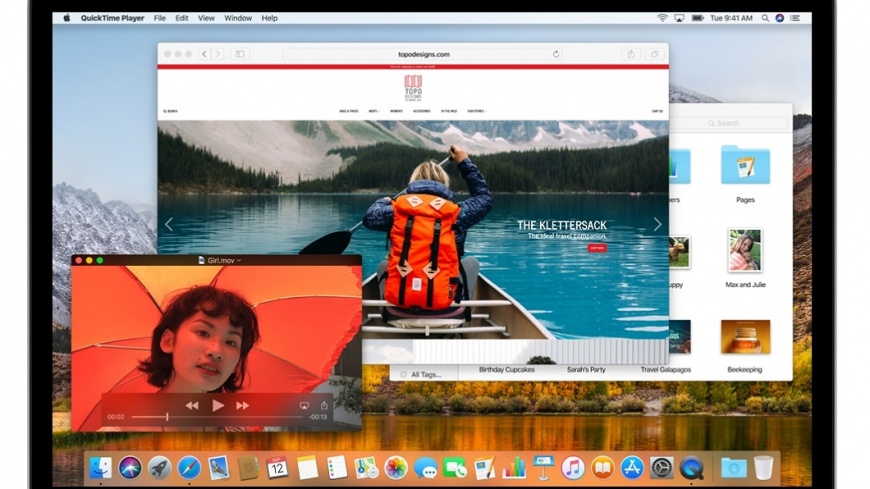Click the battery status icon
The image size is (870, 489).
click(697, 18)
